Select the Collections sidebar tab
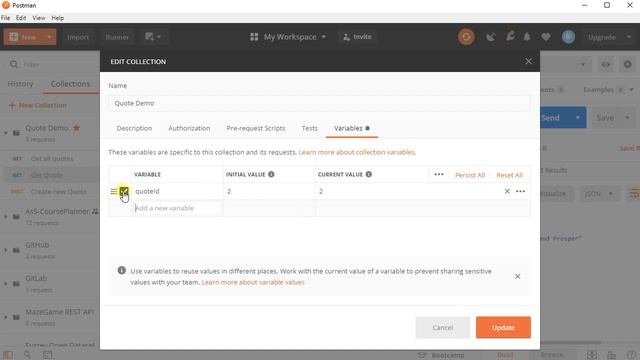This screenshot has height=360, width=640. [70, 84]
